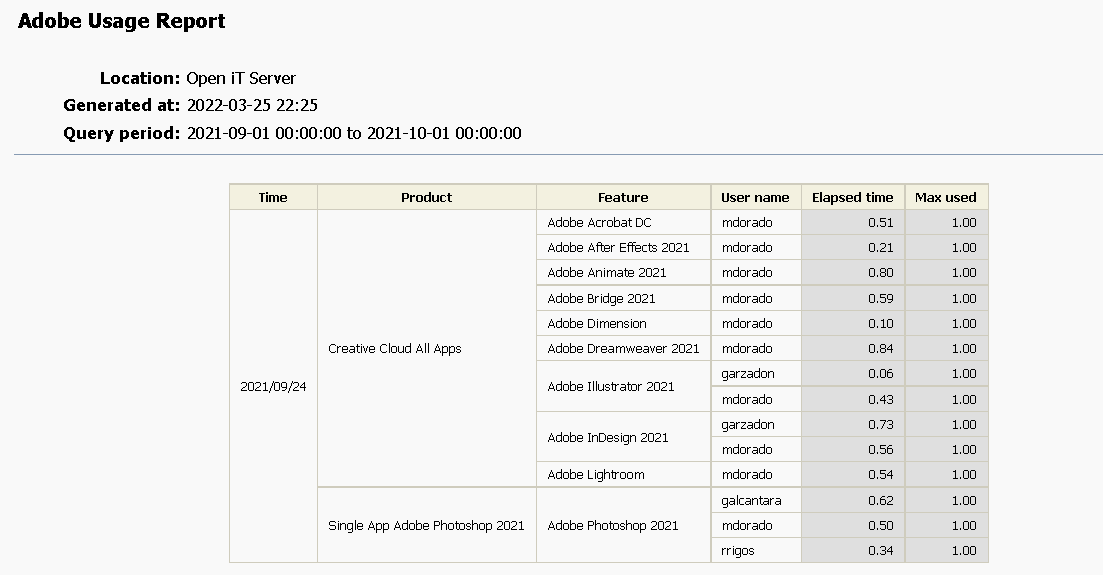1103x575 pixels.
Task: Click the Feature column header
Action: (x=623, y=197)
